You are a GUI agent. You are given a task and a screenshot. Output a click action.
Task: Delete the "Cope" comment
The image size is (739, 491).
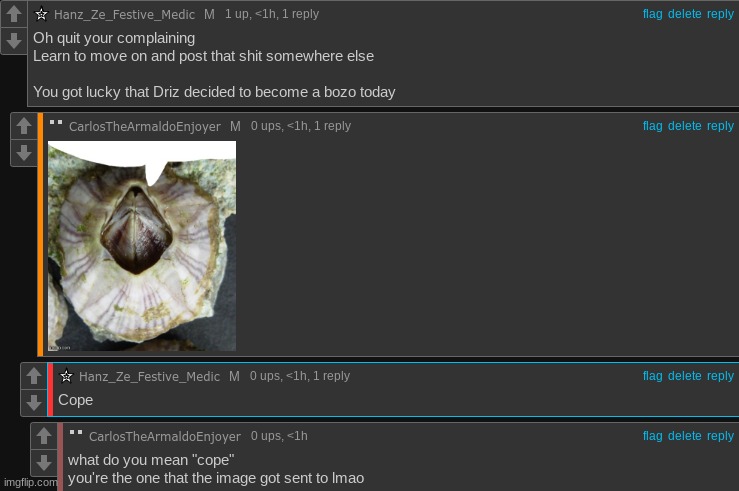(685, 376)
